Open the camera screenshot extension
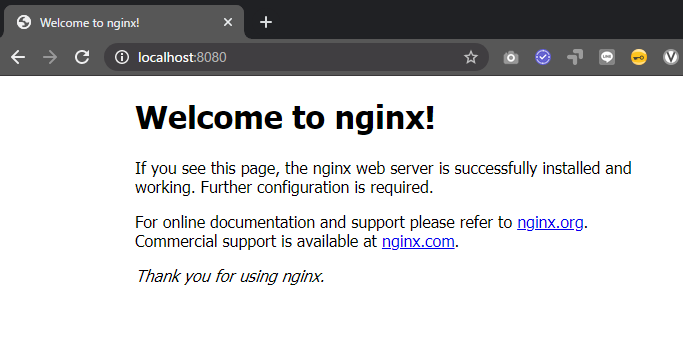This screenshot has width=683, height=361. click(x=511, y=57)
